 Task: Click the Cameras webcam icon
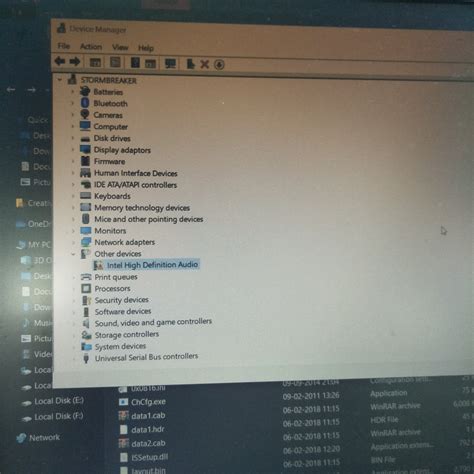click(x=85, y=114)
